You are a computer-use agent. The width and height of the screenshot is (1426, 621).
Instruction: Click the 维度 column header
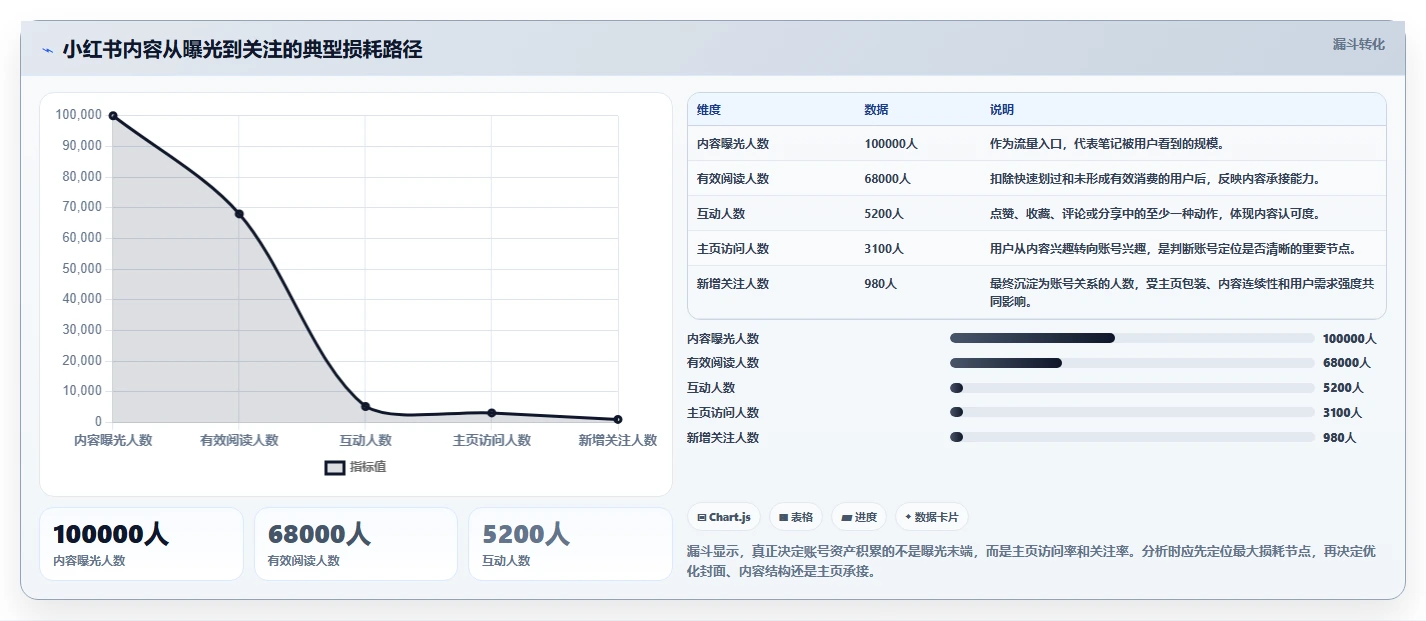[x=709, y=110]
